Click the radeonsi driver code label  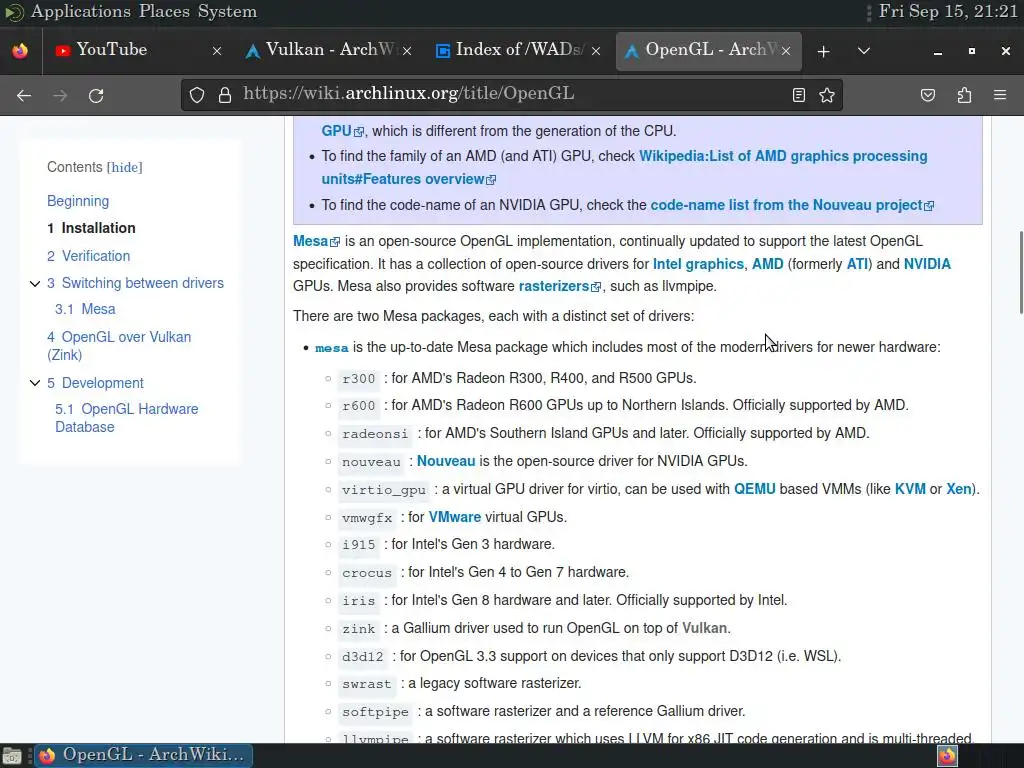(375, 434)
